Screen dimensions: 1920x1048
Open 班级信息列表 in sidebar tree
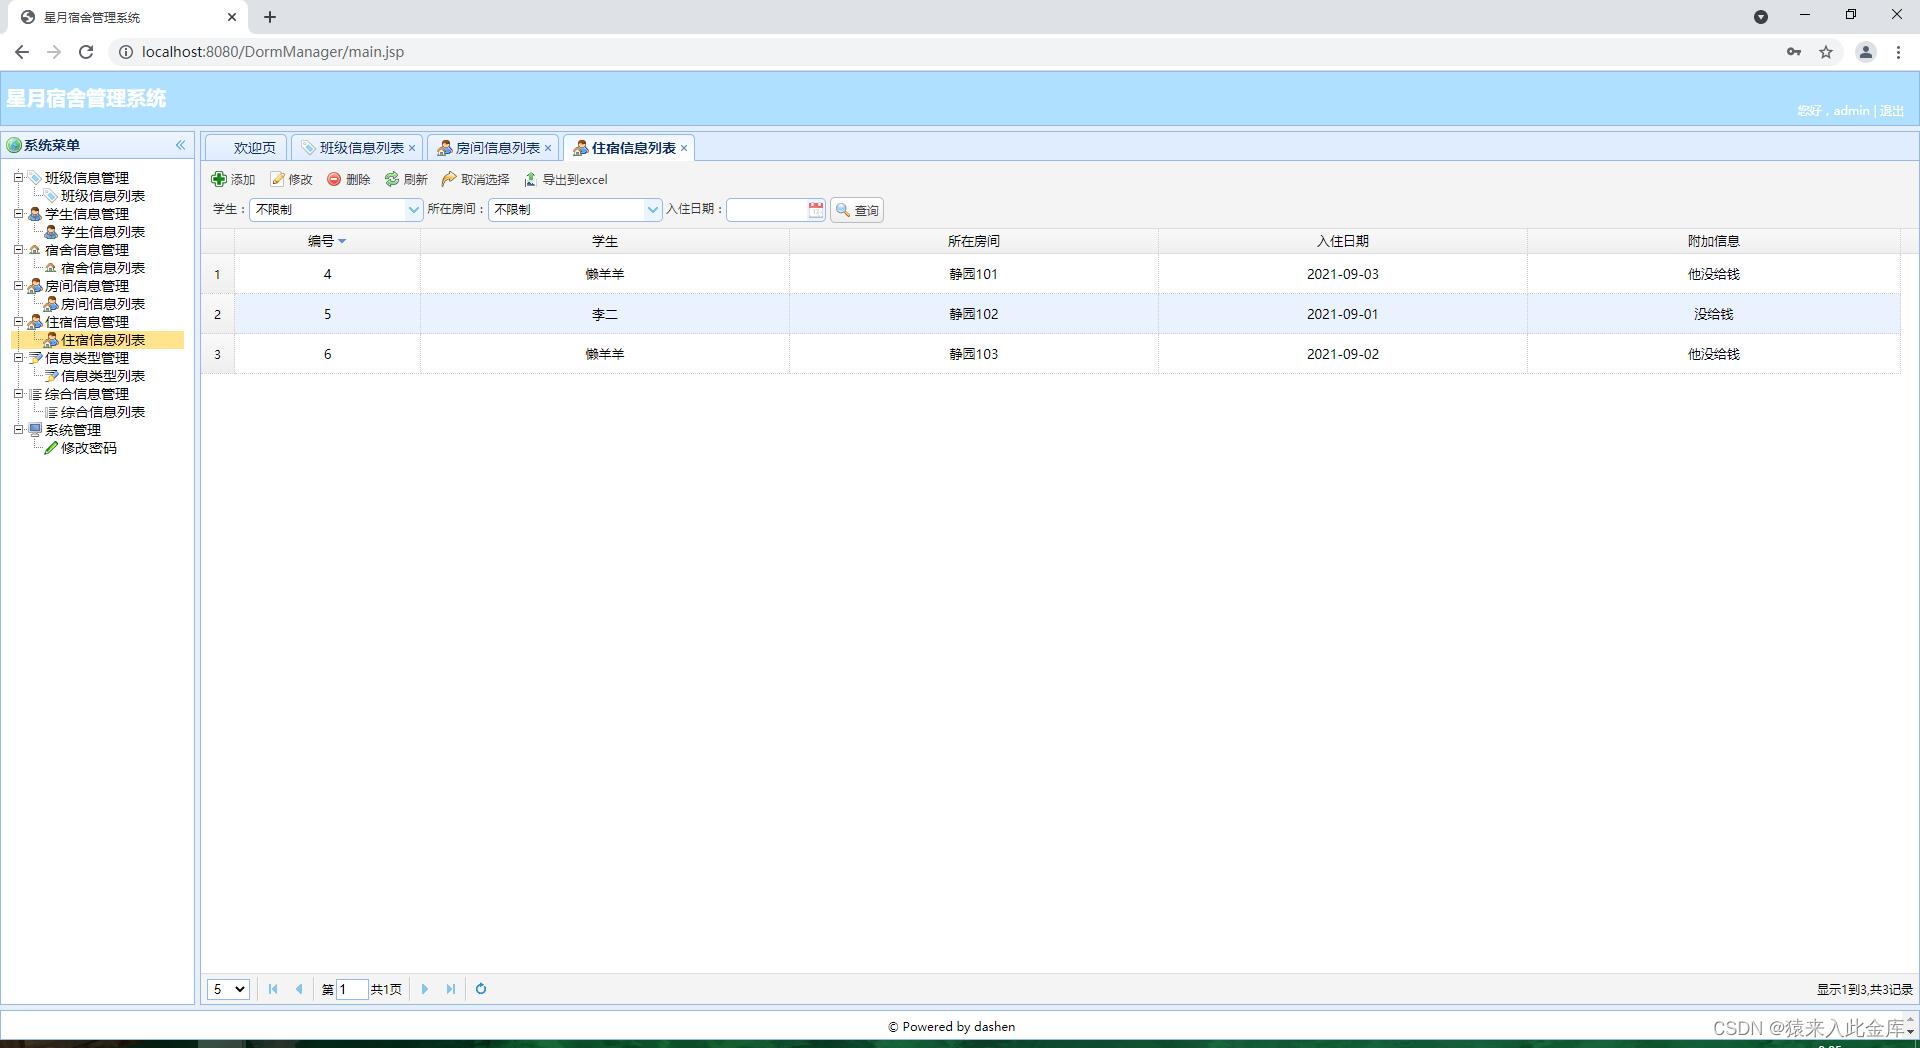(x=102, y=196)
